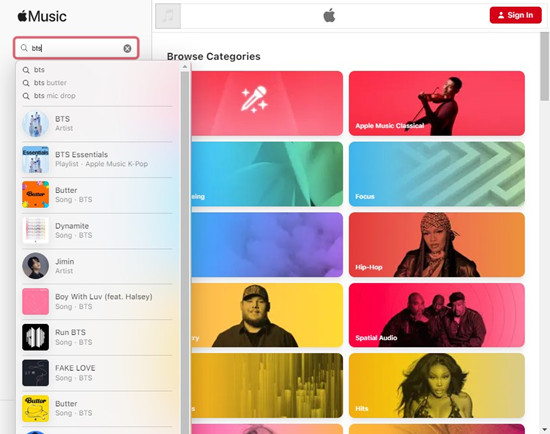Open the golden bars category tile beside Hits

267,386
